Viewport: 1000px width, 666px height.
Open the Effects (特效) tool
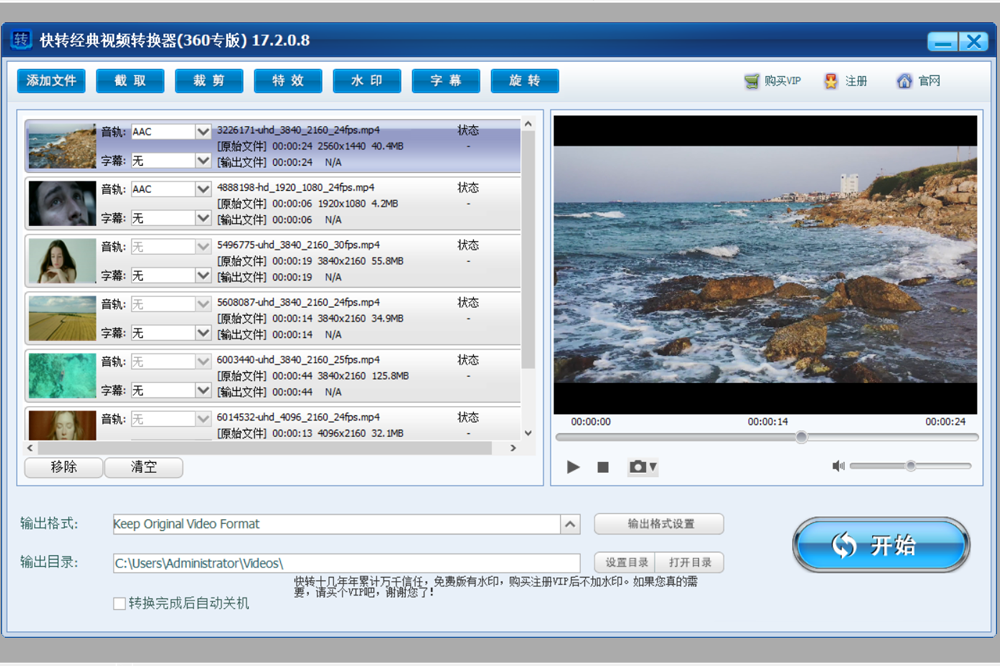point(288,81)
